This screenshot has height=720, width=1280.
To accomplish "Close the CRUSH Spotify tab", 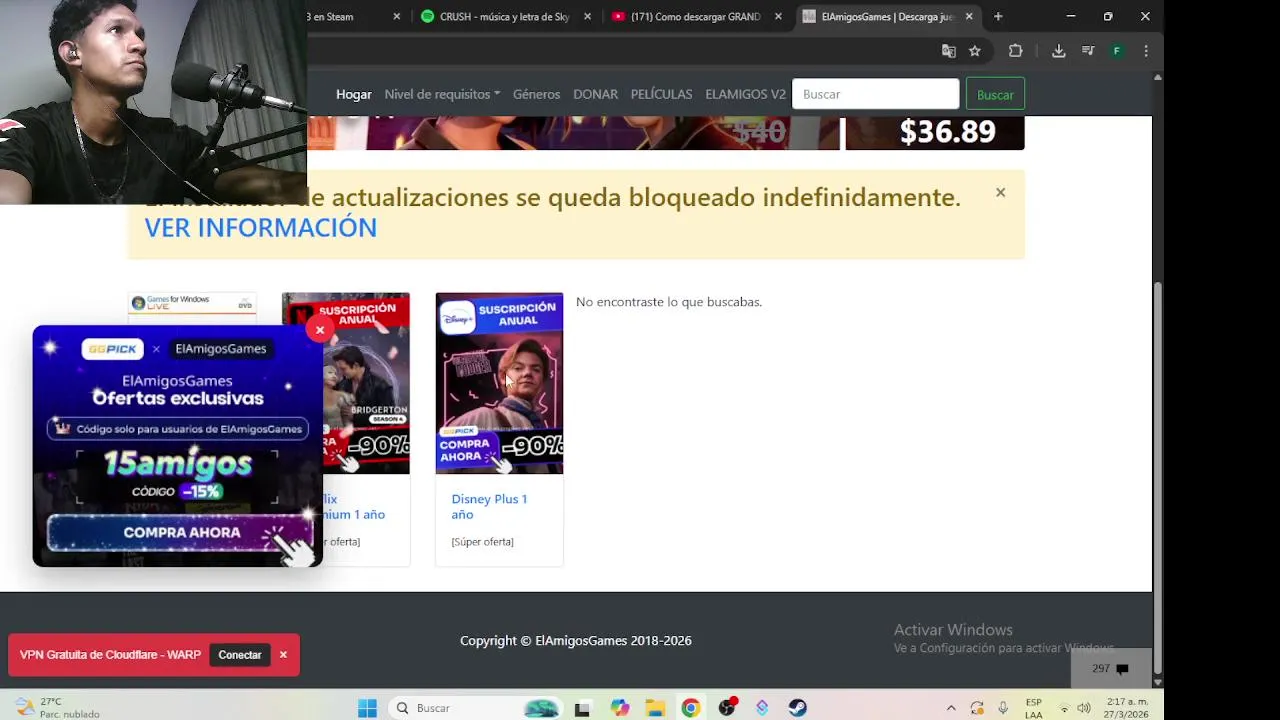I will point(587,16).
